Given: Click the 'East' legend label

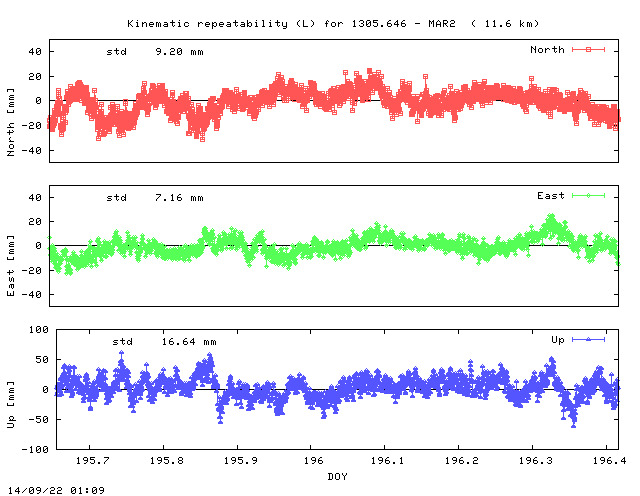Looking at the screenshot, I should [x=551, y=196].
